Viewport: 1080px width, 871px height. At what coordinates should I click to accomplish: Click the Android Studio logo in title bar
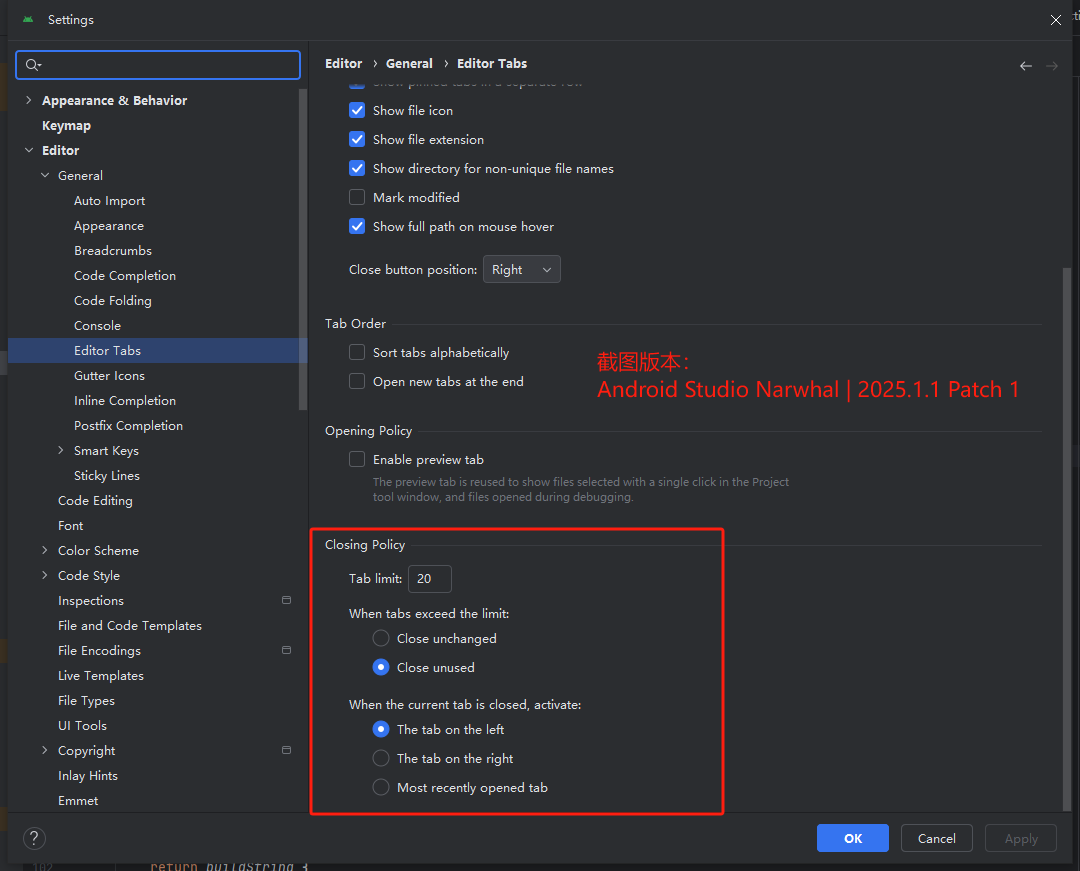click(28, 19)
